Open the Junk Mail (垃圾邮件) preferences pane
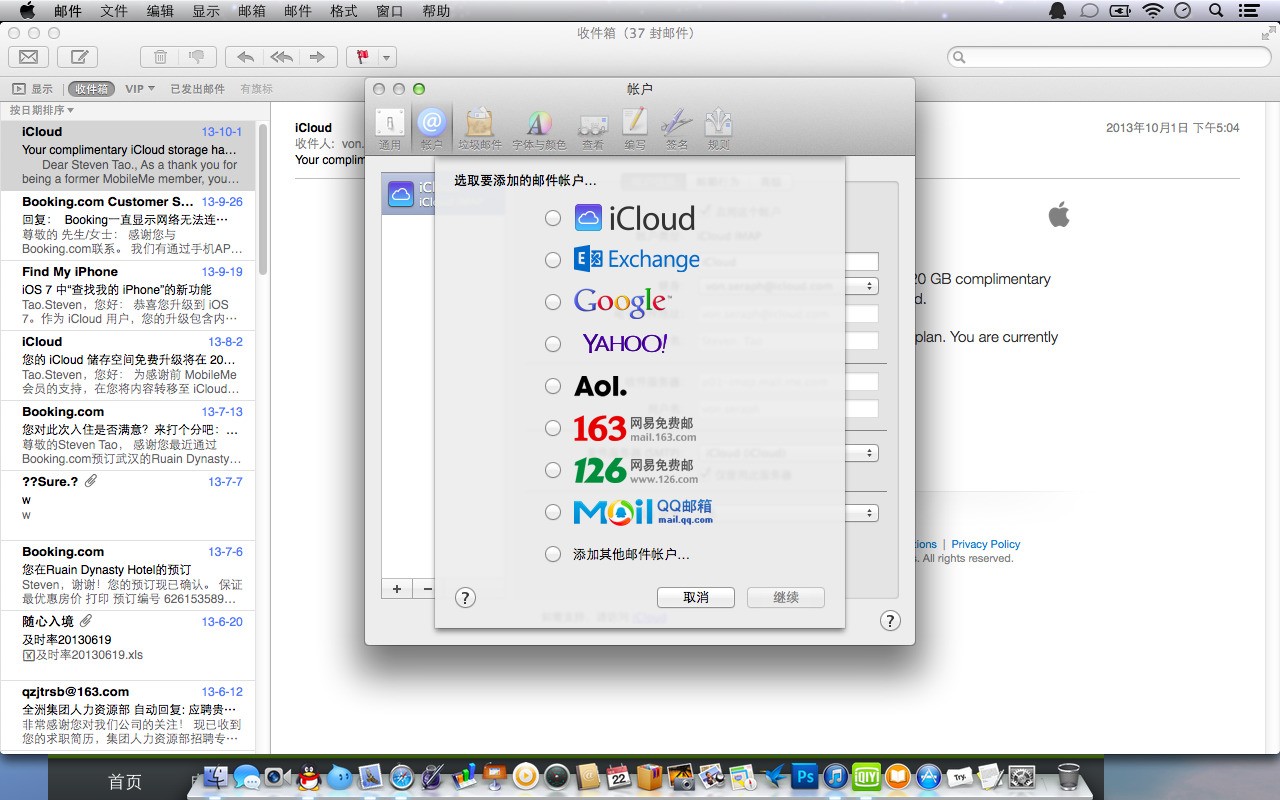The width and height of the screenshot is (1280, 800). (480, 129)
